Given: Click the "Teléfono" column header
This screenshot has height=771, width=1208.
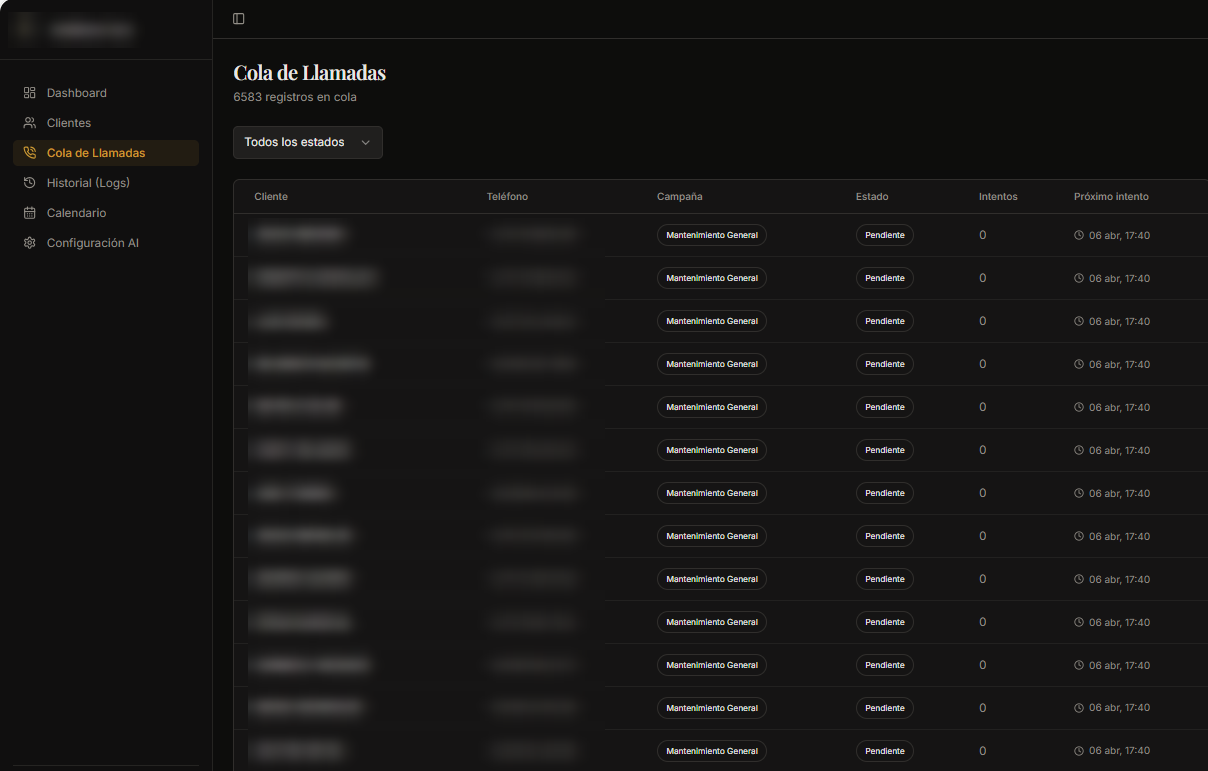Looking at the screenshot, I should (507, 197).
